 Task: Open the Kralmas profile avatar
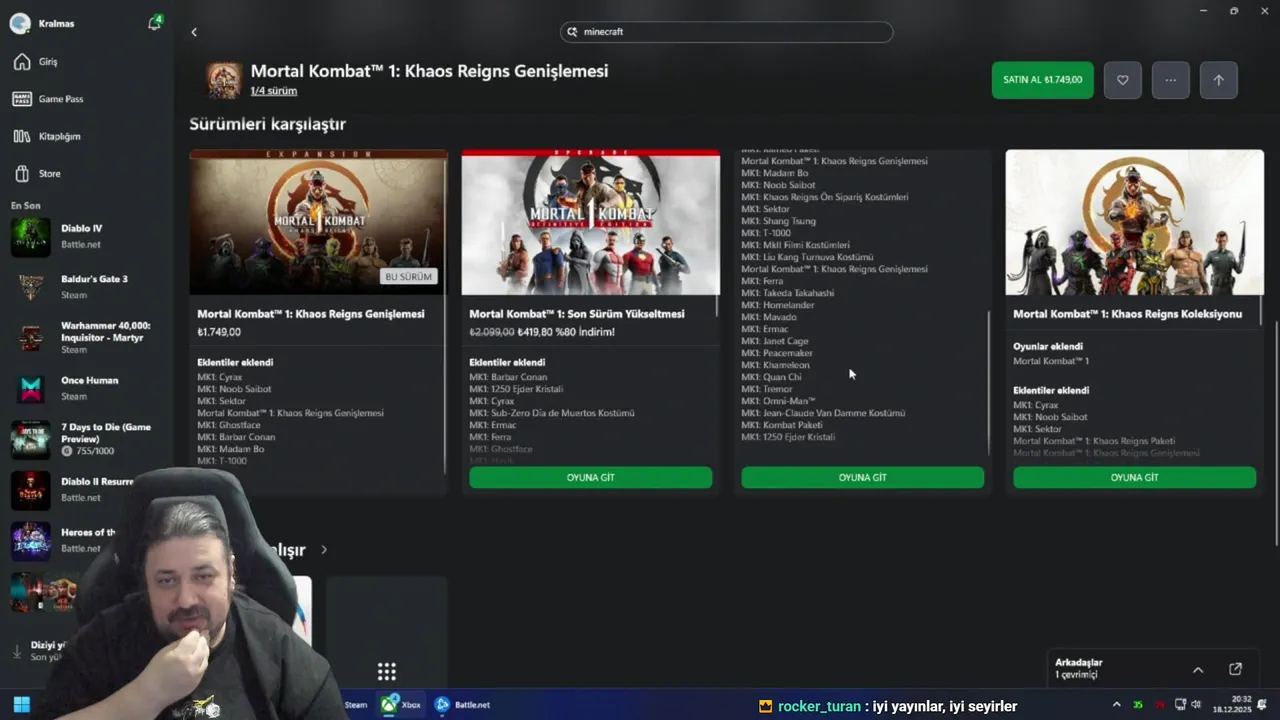[x=20, y=23]
